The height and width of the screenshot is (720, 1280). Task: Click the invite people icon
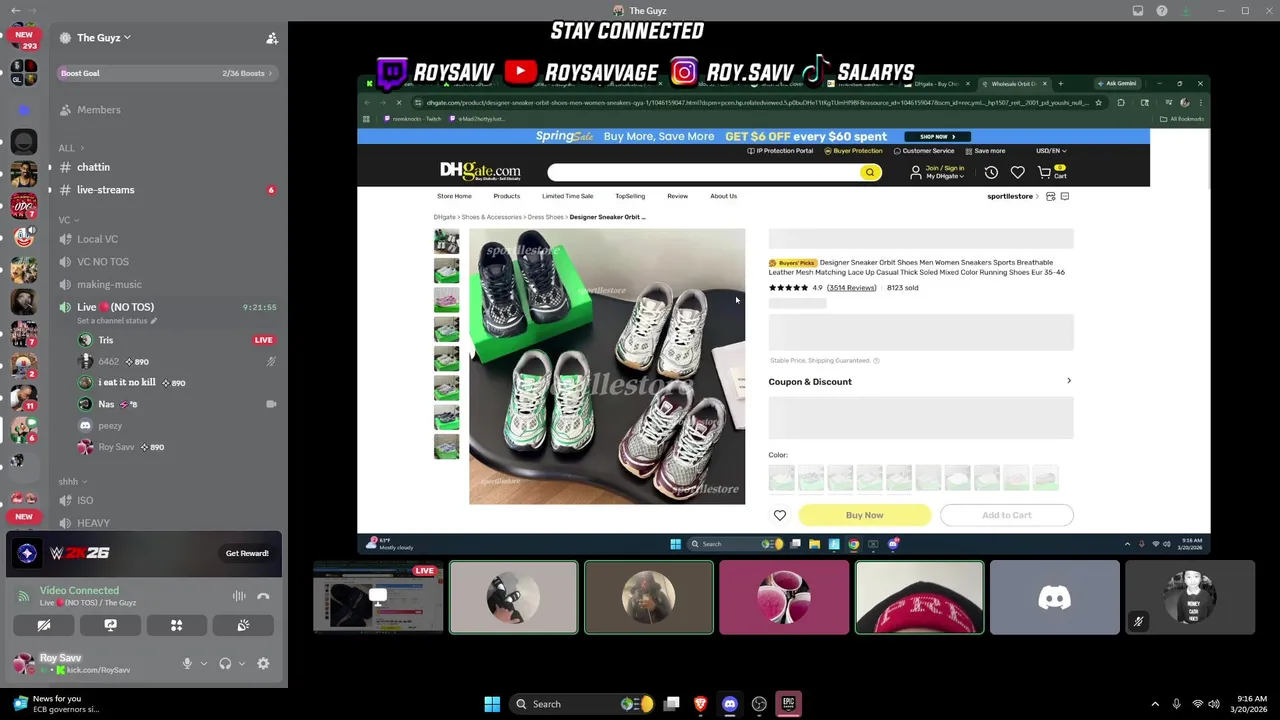(271, 38)
